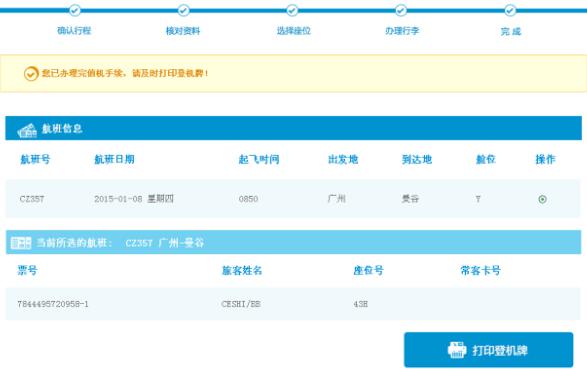Click the 确认行程 step checkmark icon

click(x=74, y=10)
